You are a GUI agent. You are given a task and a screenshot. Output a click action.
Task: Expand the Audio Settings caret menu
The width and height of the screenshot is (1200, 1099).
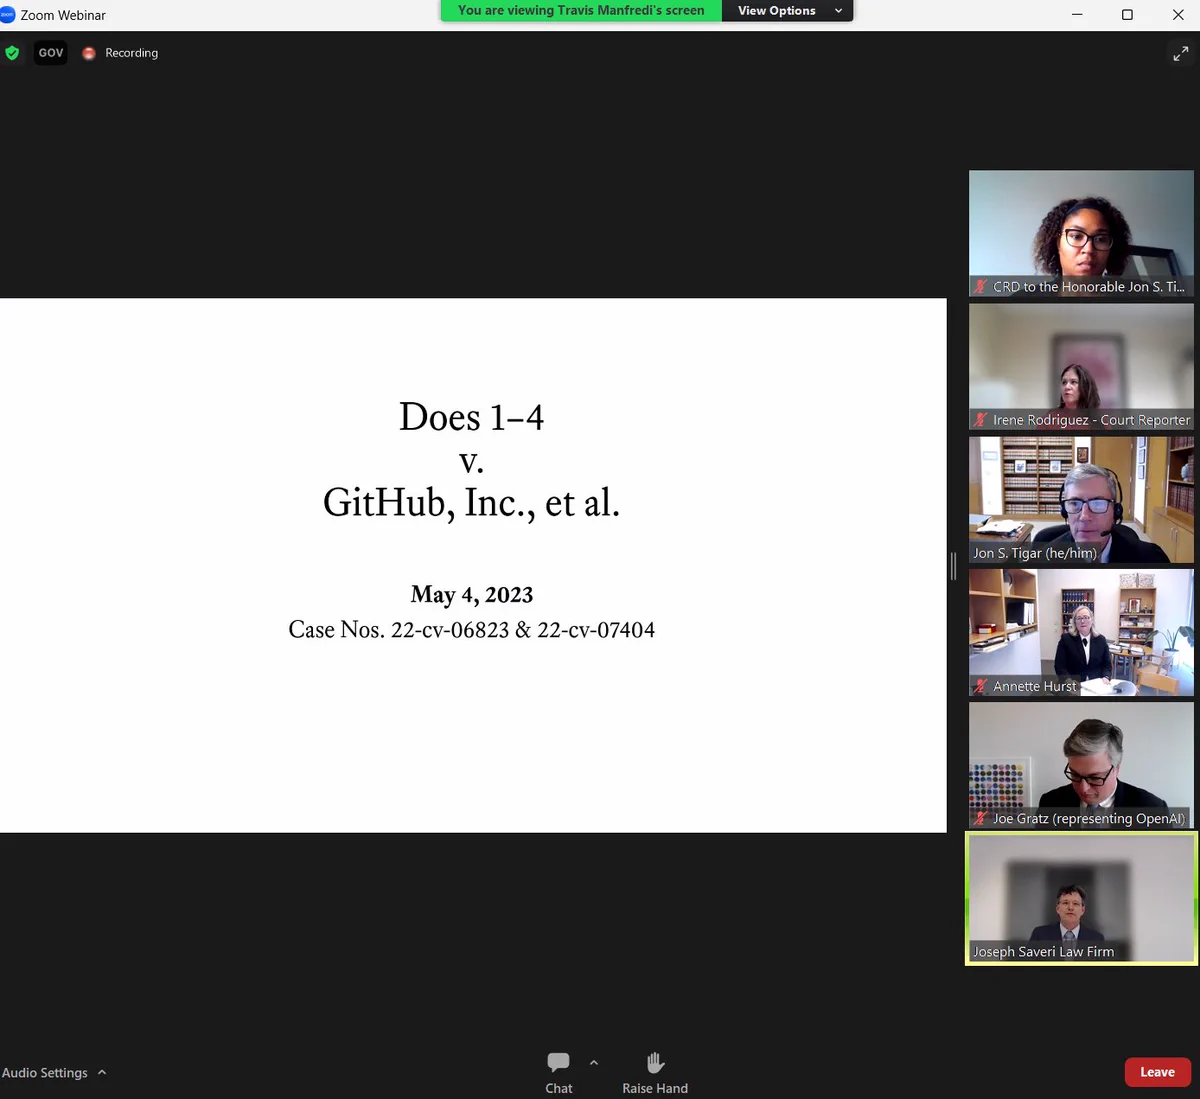(x=102, y=1073)
